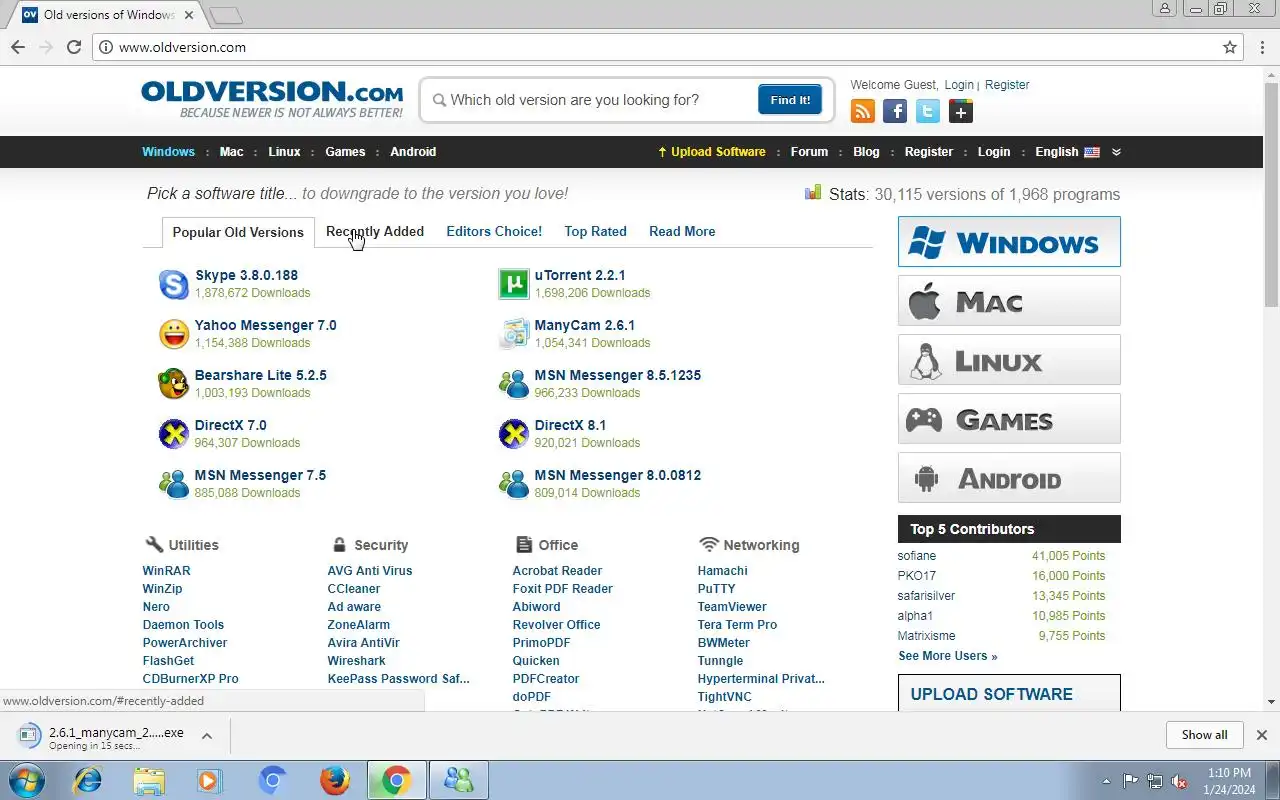The image size is (1280, 800).
Task: Click the uTorrent 2.2.1 icon
Action: (514, 284)
